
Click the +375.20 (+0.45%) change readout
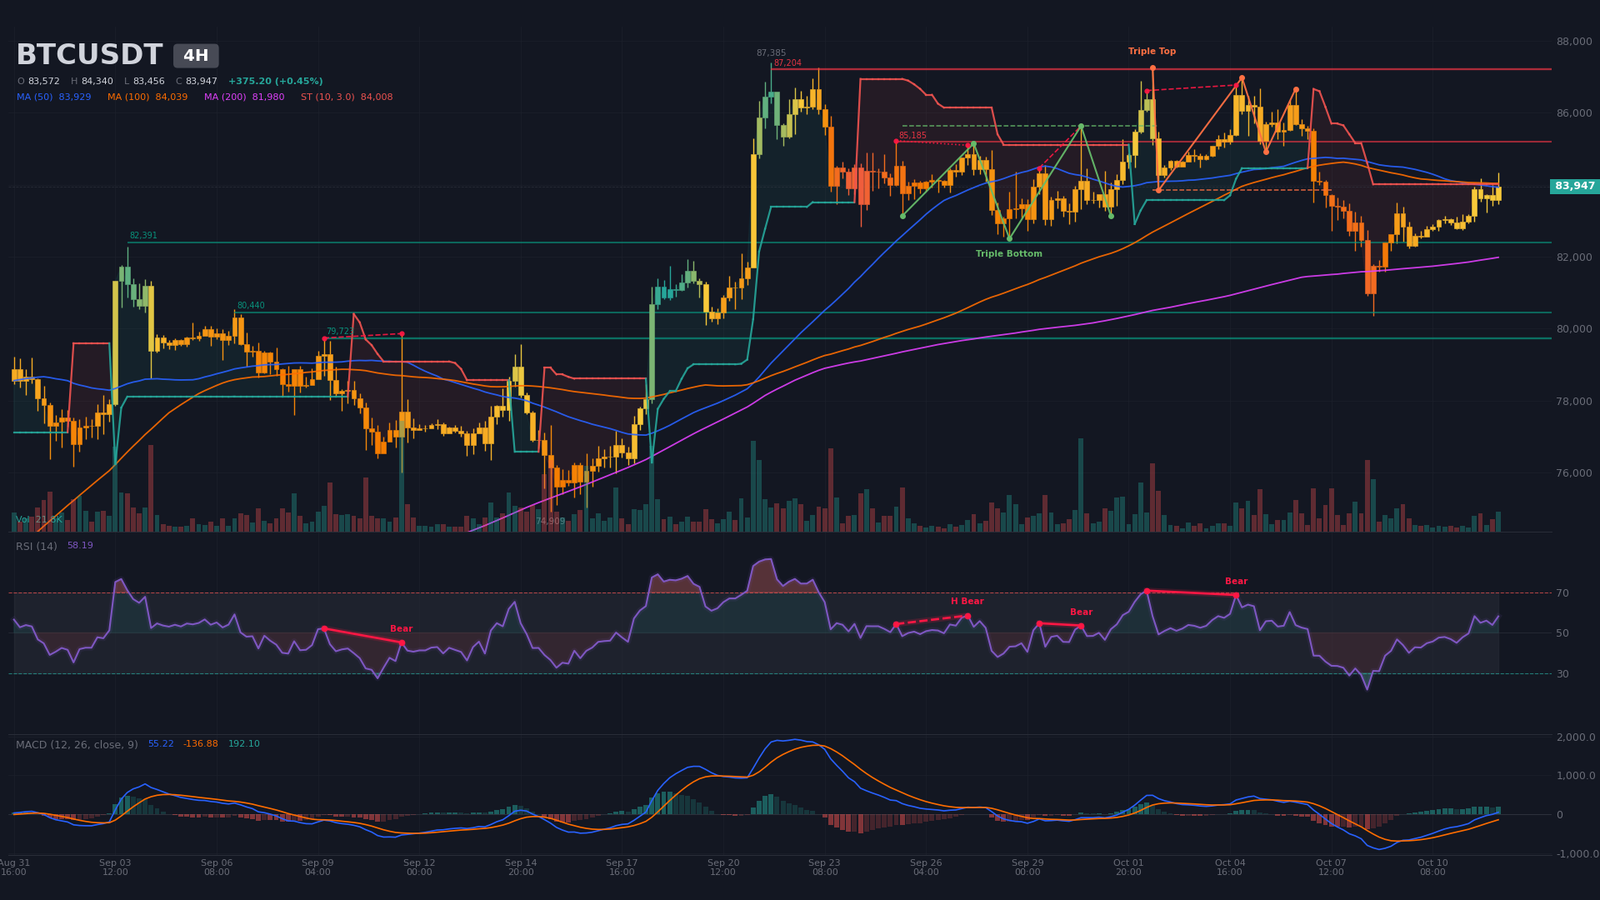(275, 81)
